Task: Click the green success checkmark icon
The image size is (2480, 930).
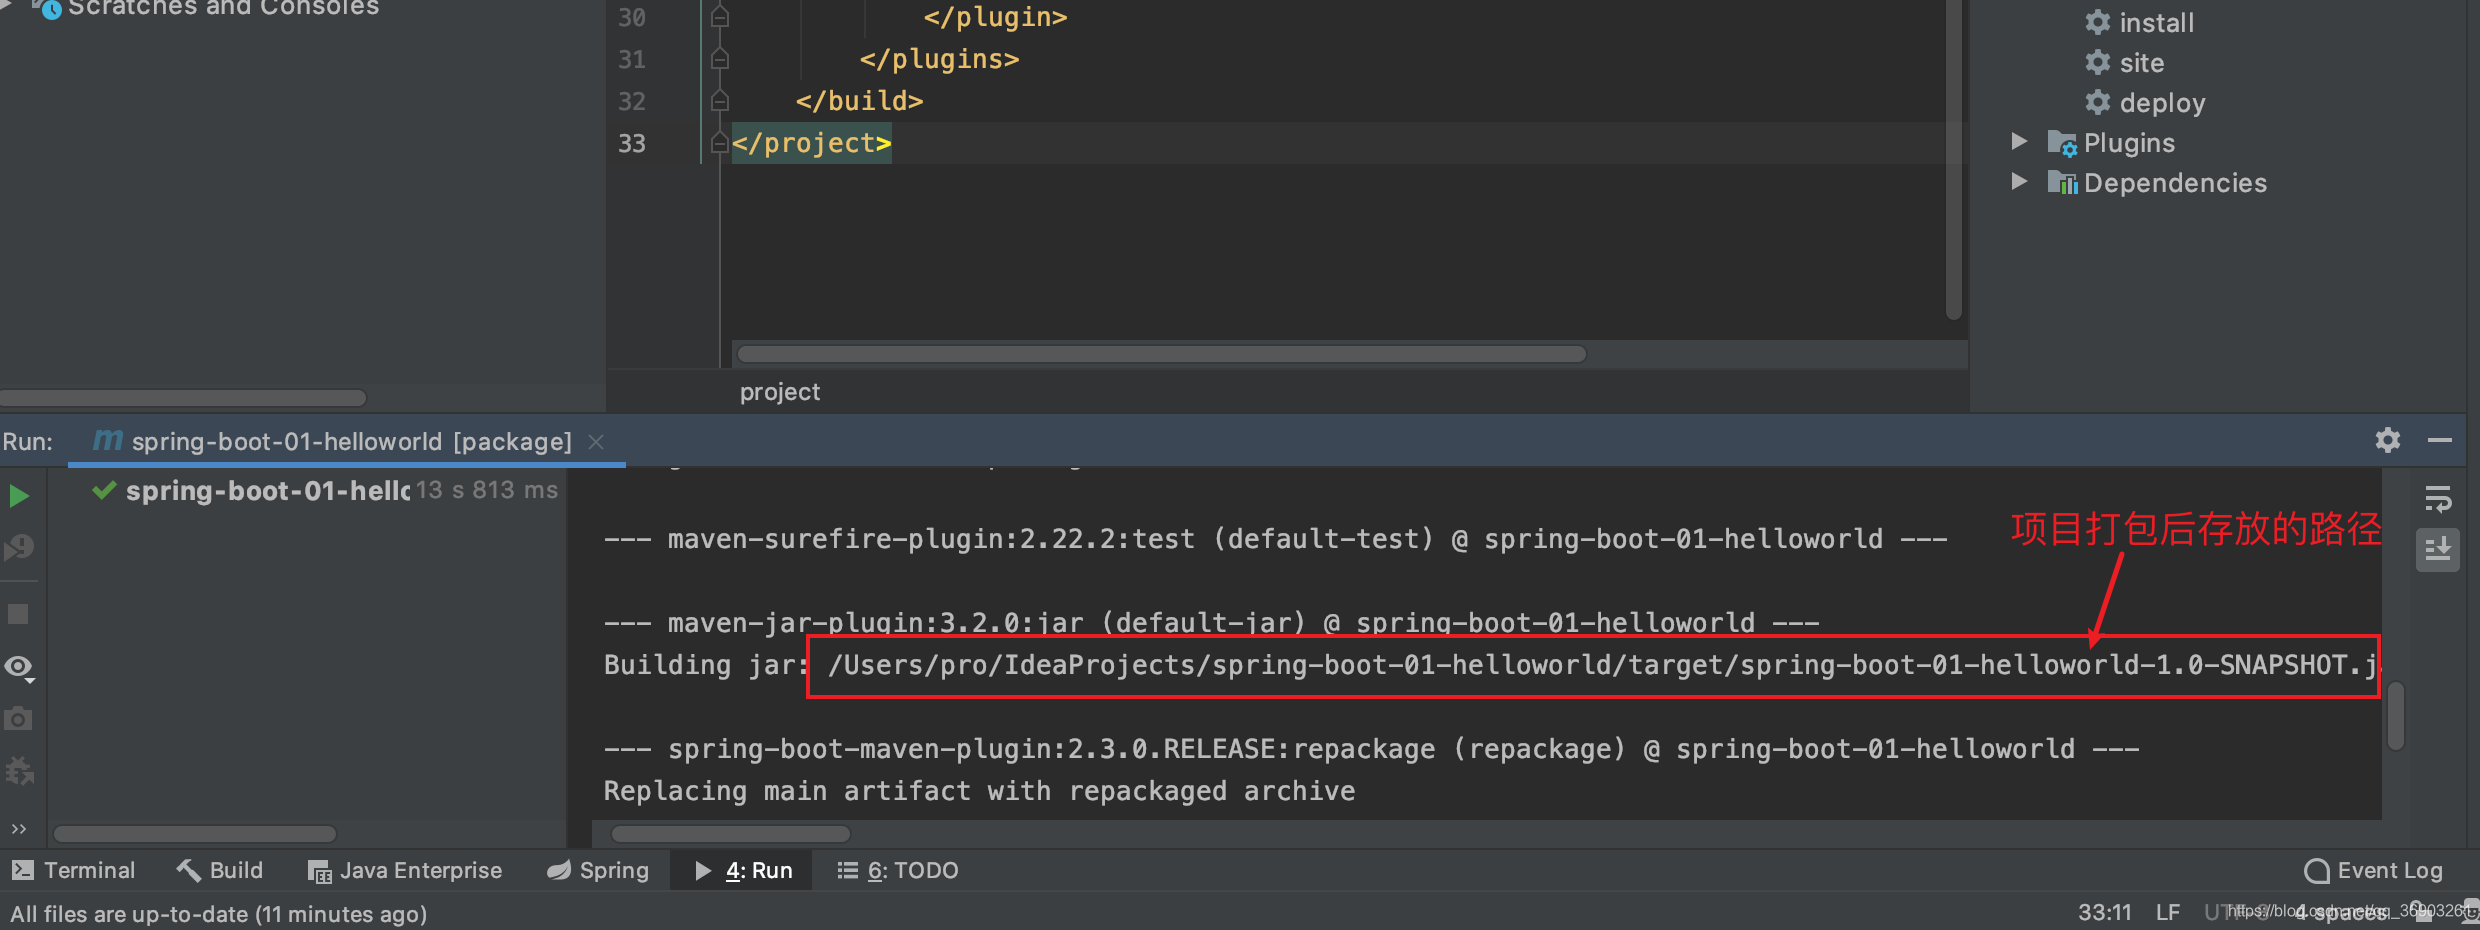Action: (x=104, y=490)
